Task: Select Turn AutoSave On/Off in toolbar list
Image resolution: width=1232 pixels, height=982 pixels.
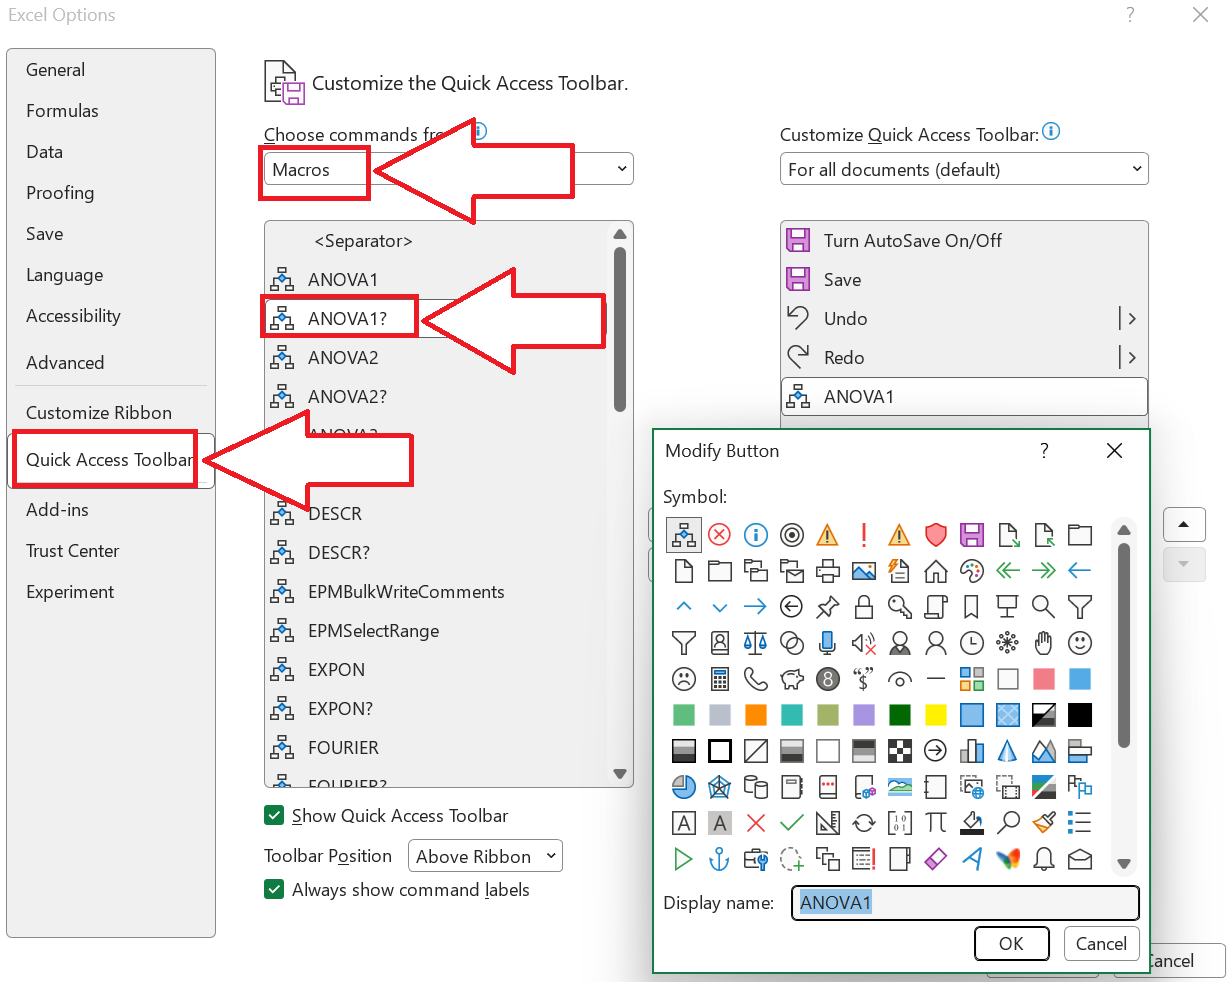Action: [x=964, y=241]
